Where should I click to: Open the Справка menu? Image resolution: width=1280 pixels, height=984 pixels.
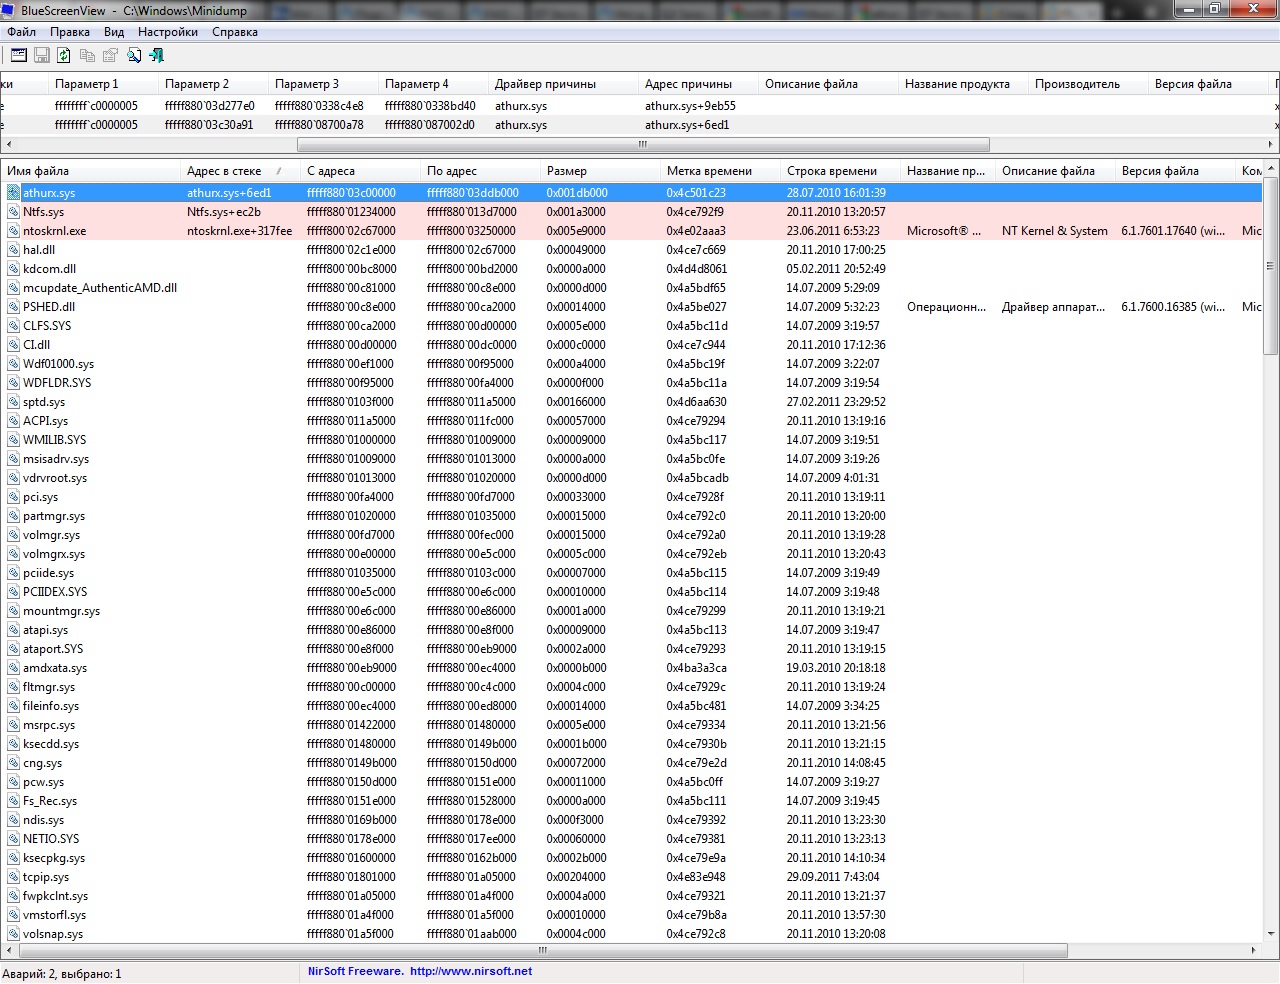tap(235, 32)
